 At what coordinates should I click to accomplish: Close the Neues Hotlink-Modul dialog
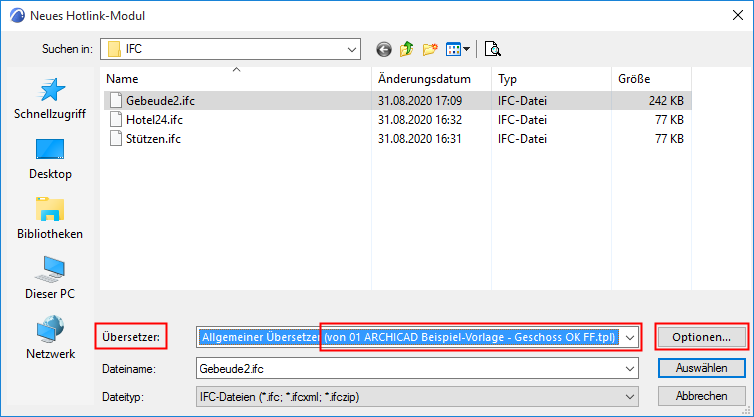pos(738,15)
